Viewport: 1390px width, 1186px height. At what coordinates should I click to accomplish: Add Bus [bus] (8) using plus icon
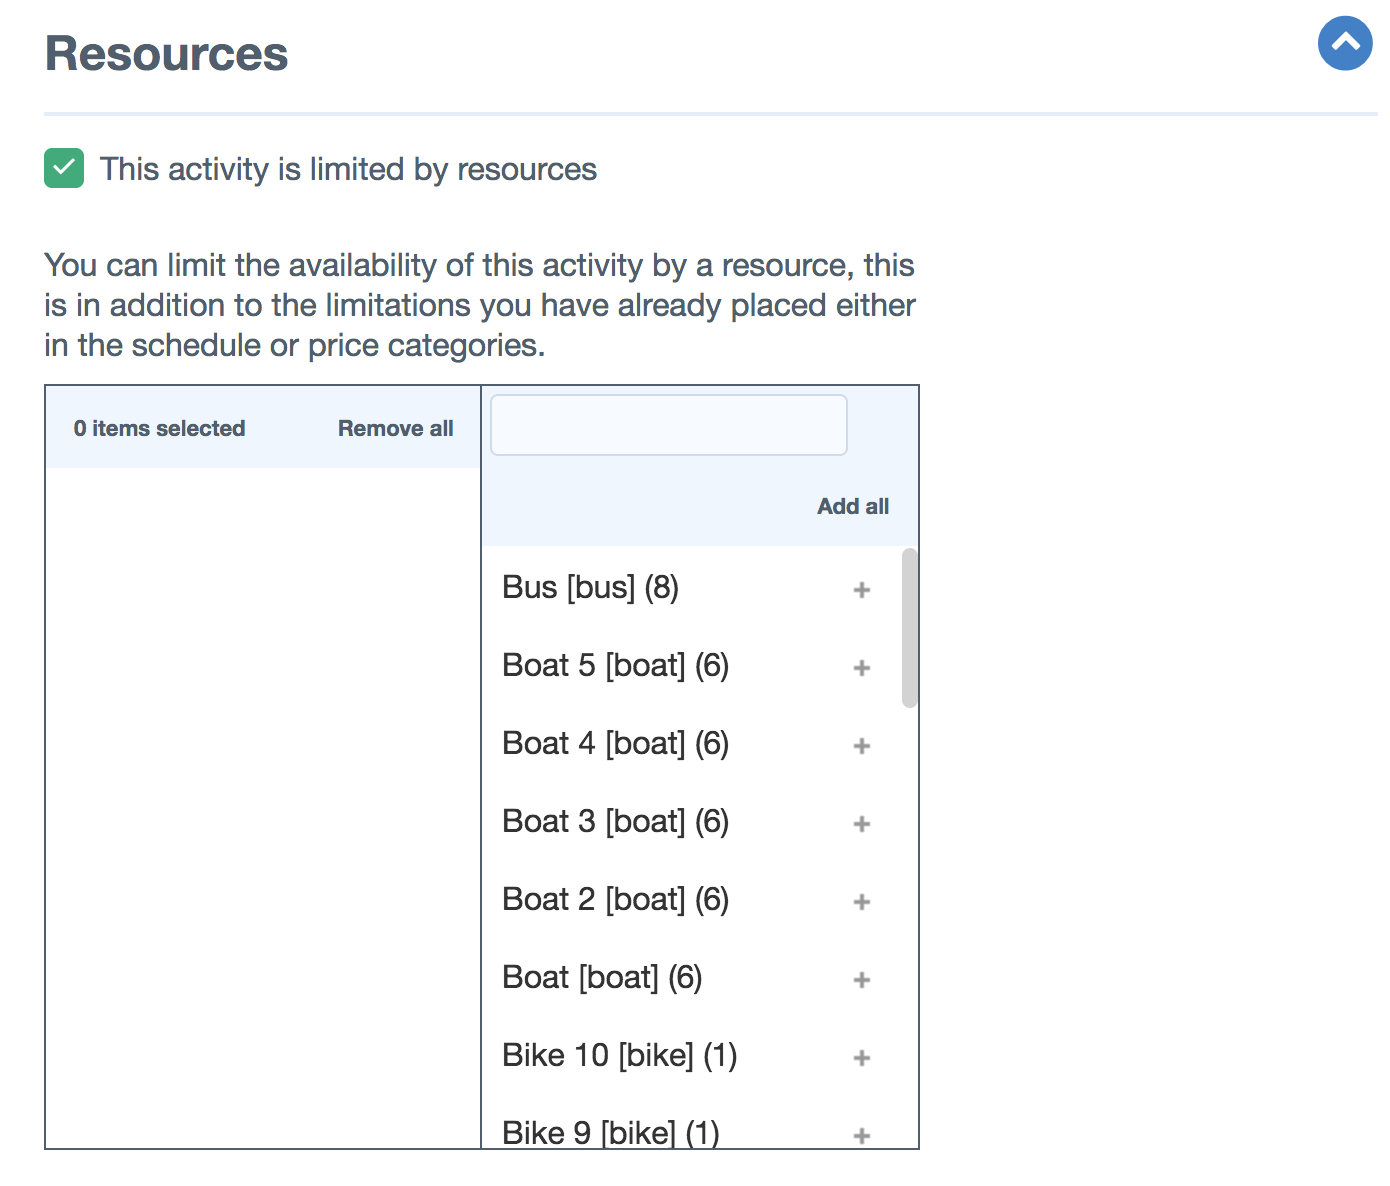point(862,590)
